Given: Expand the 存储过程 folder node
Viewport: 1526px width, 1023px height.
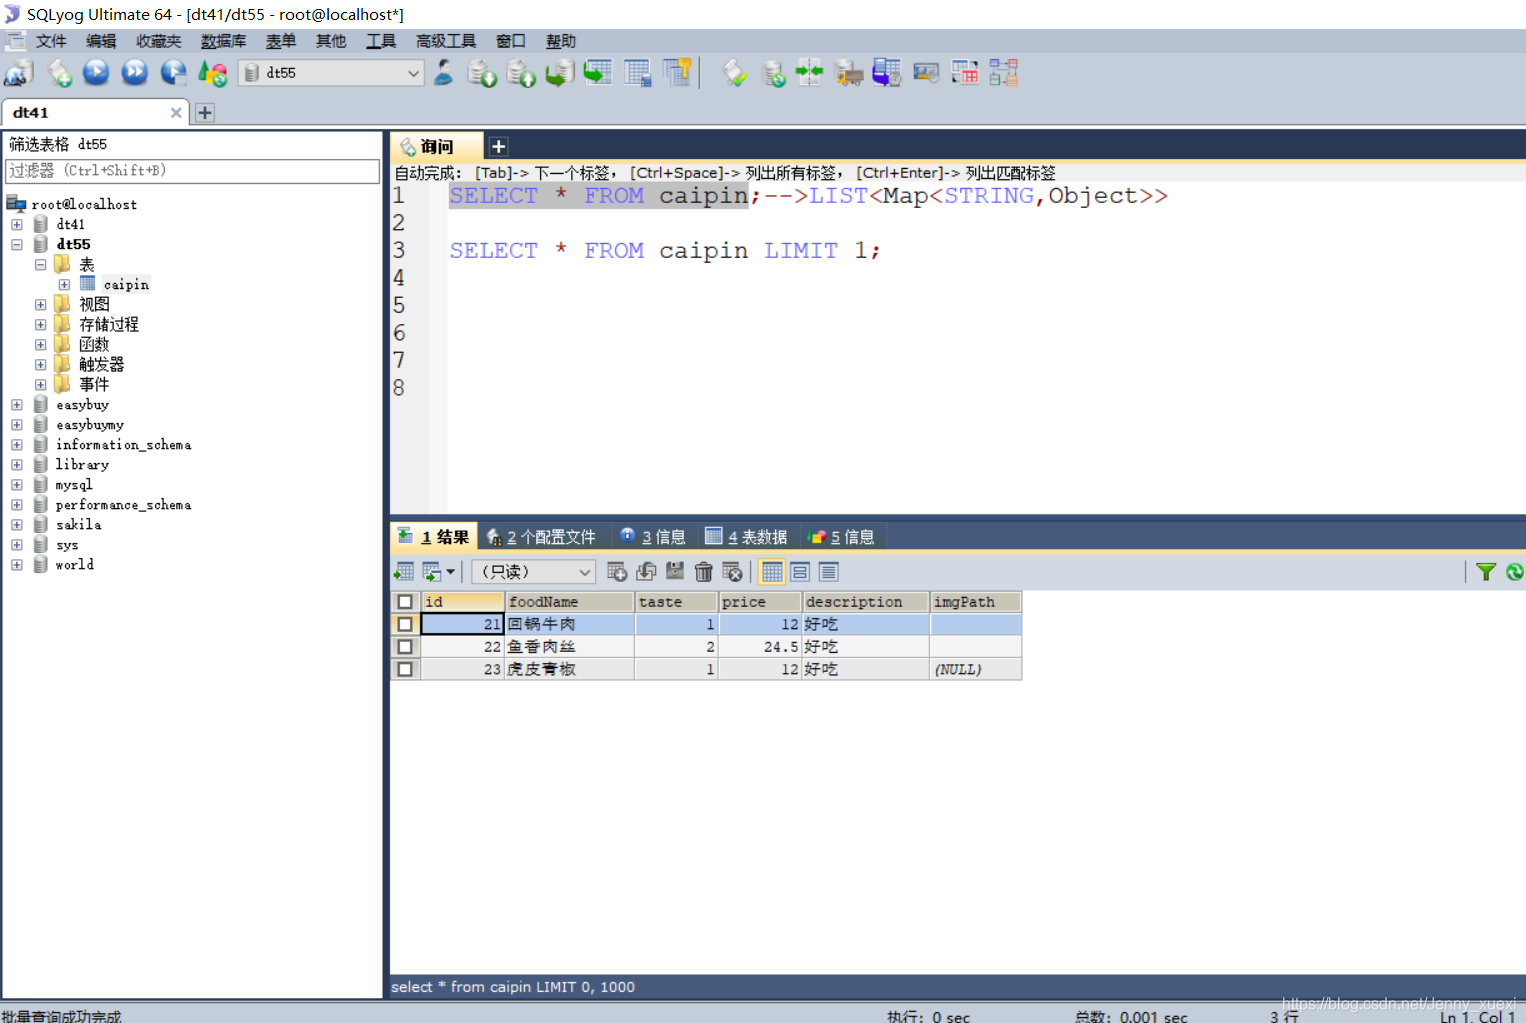Looking at the screenshot, I should [x=40, y=324].
